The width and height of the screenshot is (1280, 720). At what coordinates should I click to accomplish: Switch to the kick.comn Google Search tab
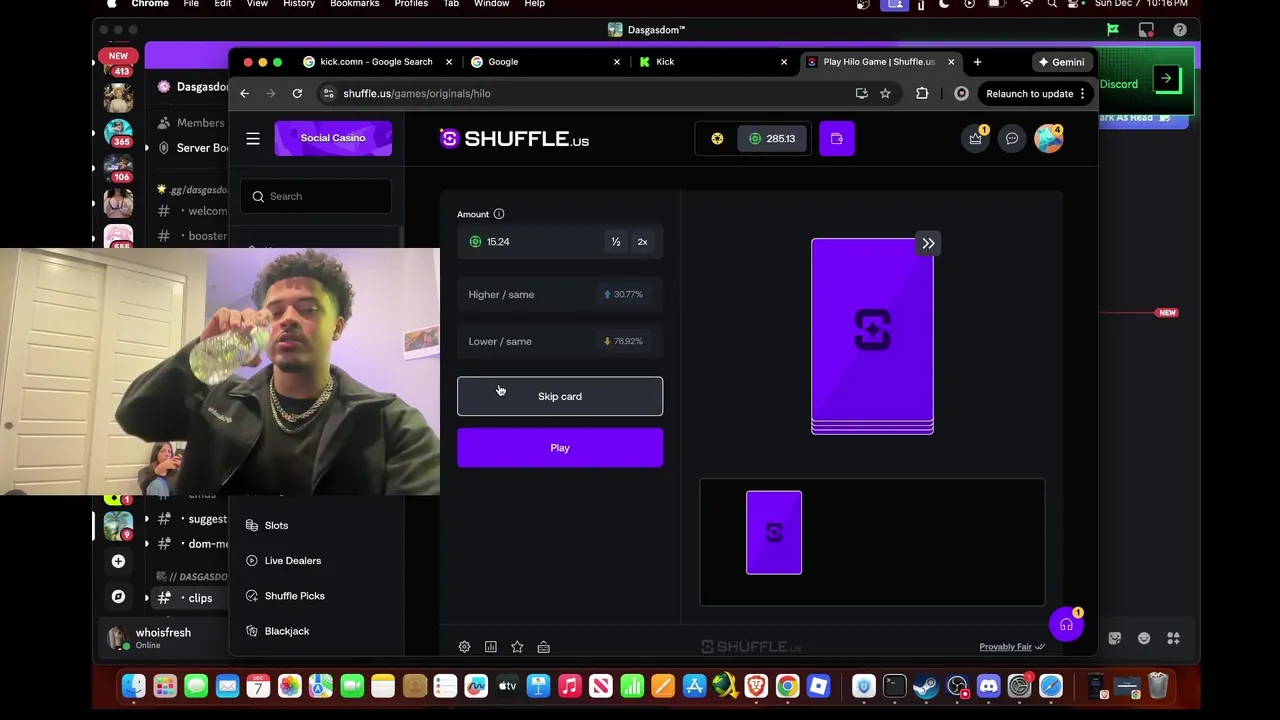click(x=376, y=62)
